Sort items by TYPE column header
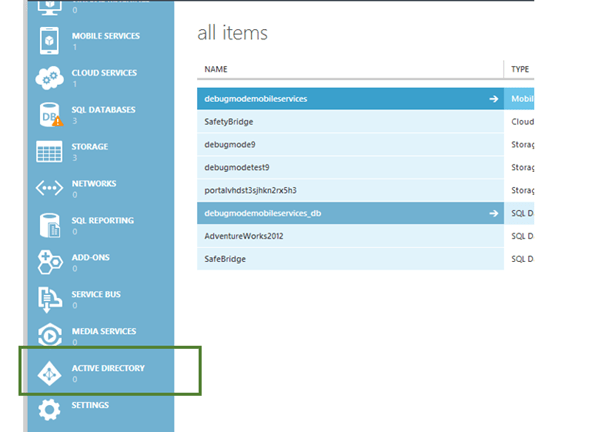Image resolution: width=602 pixels, height=432 pixels. [x=520, y=69]
